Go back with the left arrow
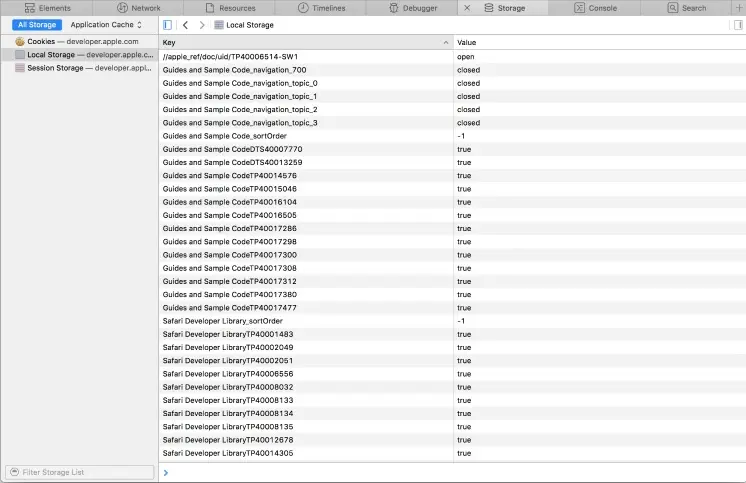 pyautogui.click(x=186, y=25)
